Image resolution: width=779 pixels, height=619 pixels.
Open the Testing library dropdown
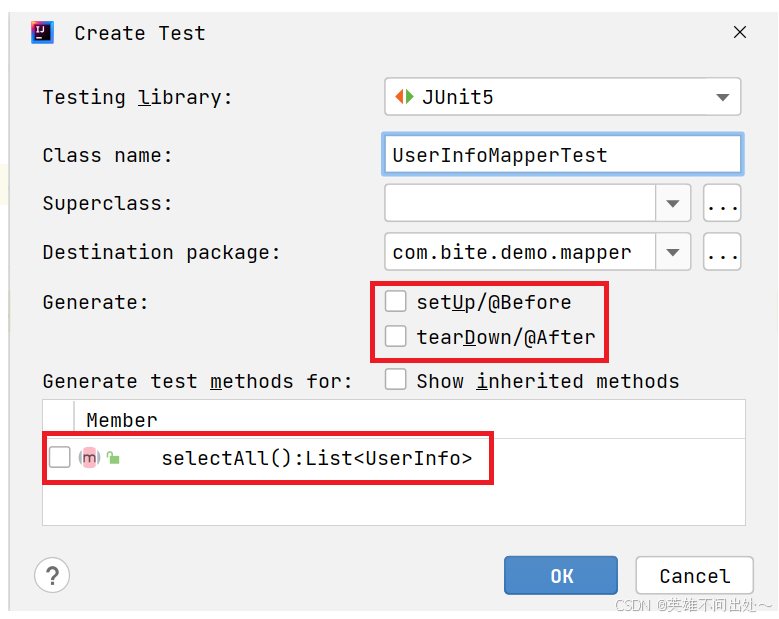(722, 98)
